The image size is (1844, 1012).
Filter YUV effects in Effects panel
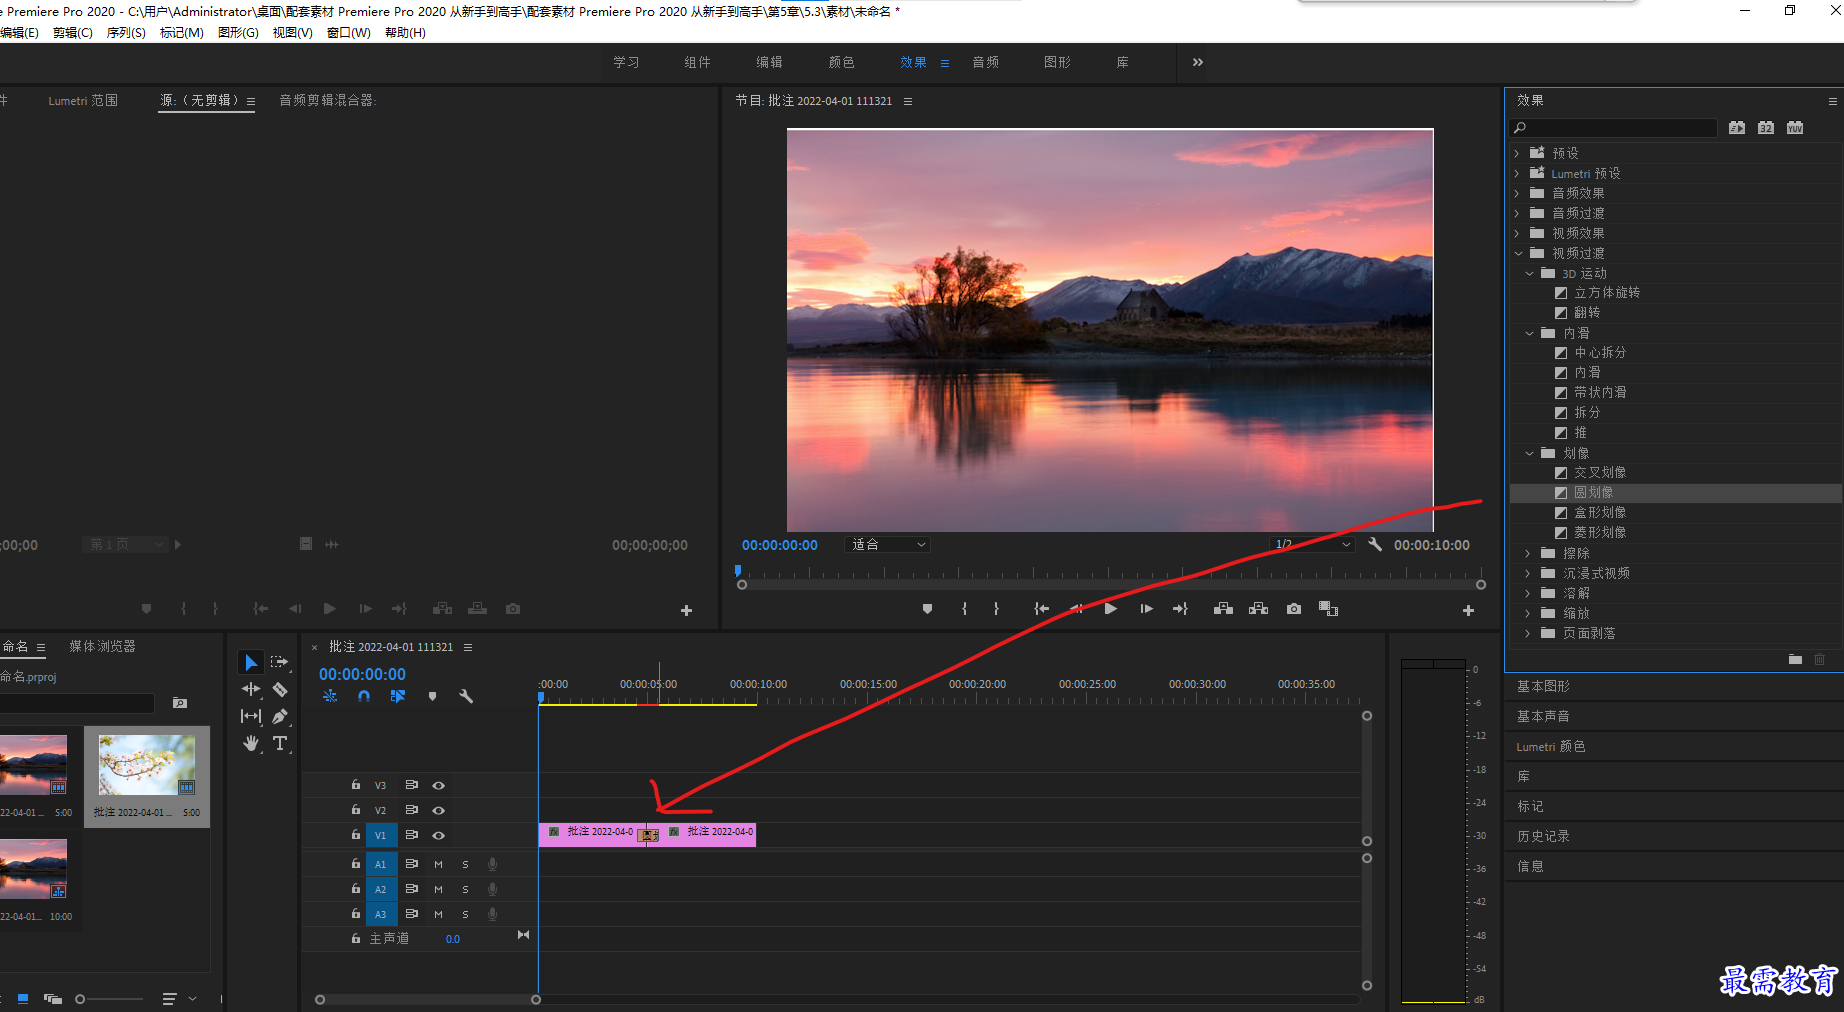(1795, 128)
